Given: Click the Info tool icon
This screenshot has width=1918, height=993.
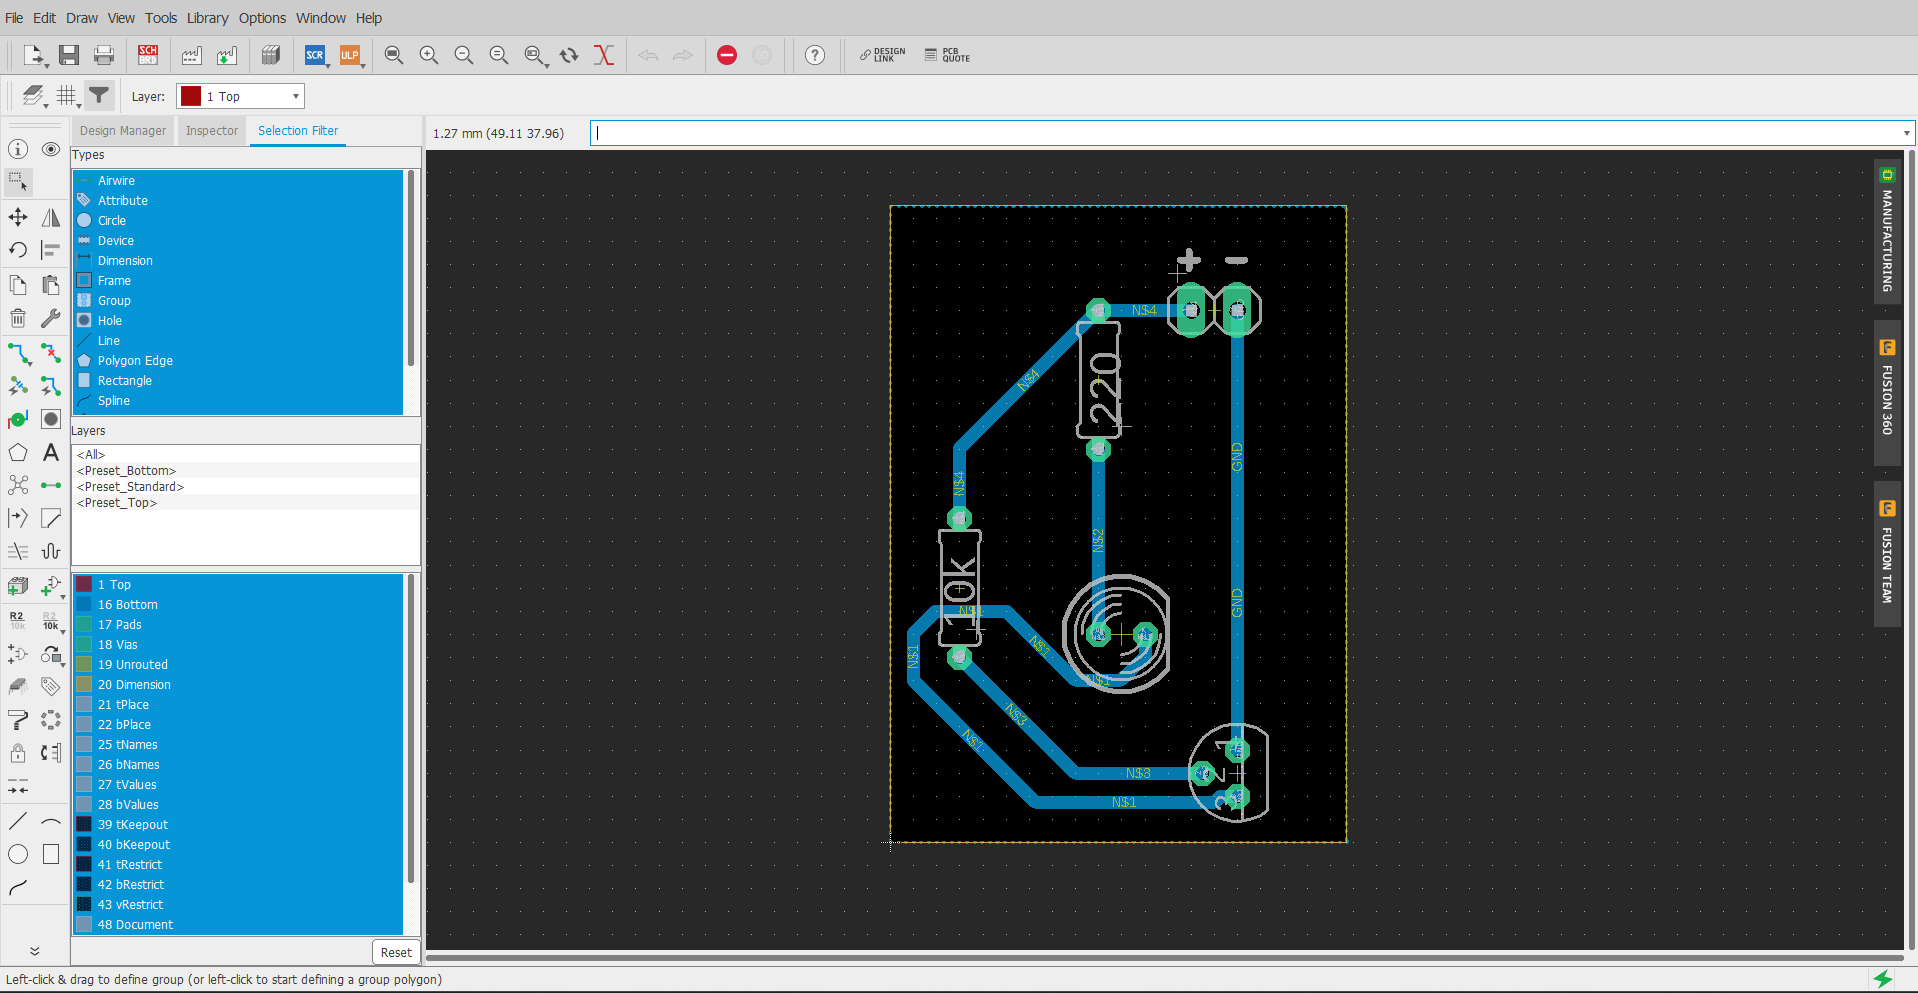Looking at the screenshot, I should [18, 149].
